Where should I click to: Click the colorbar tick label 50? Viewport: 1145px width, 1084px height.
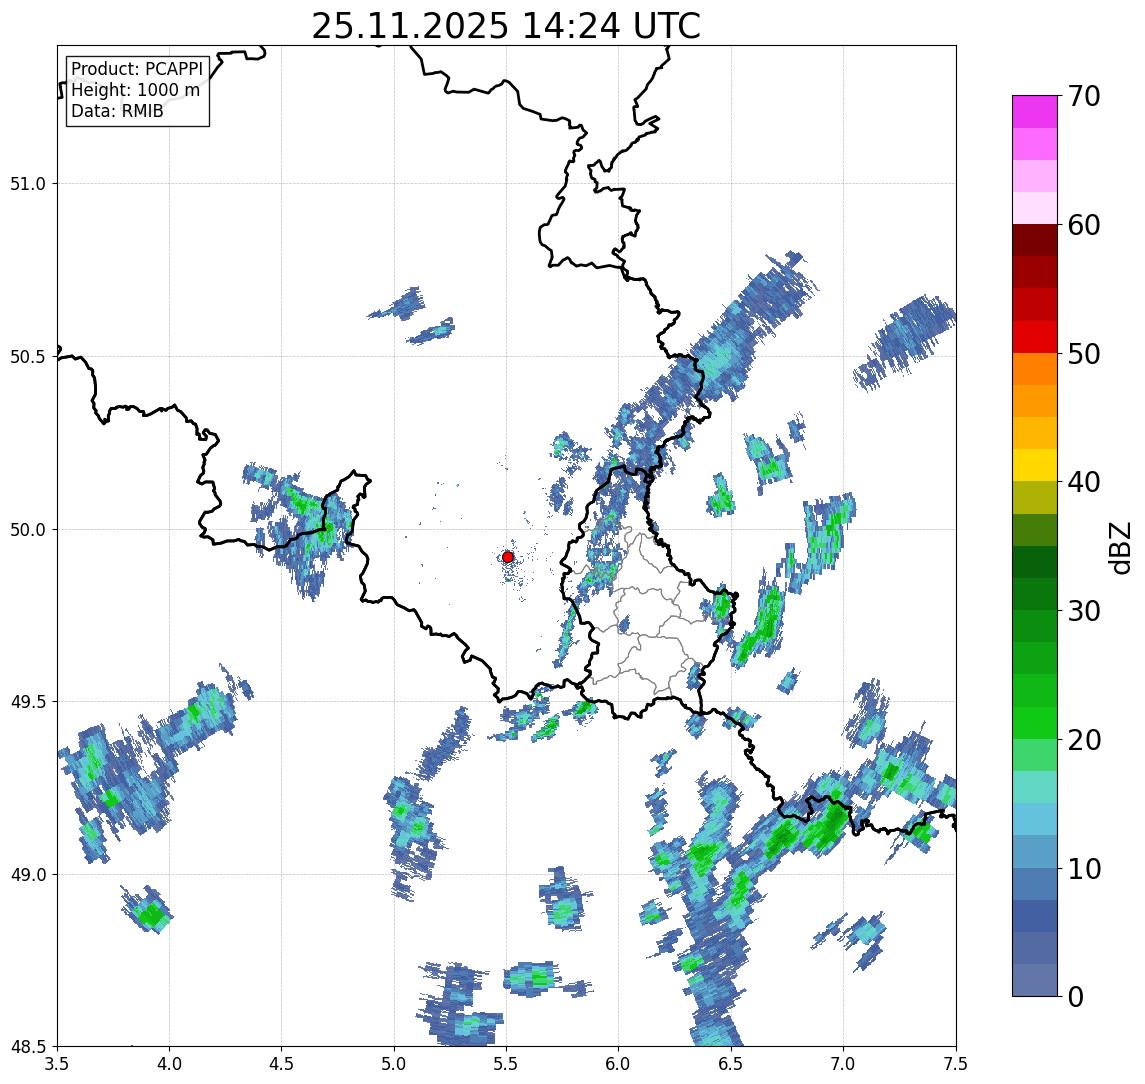1084,354
